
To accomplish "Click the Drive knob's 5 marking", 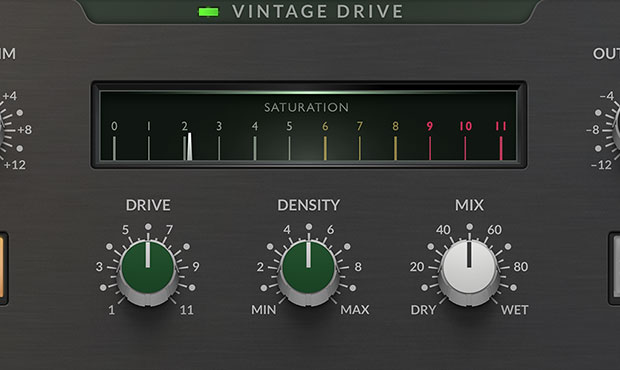I will click(125, 230).
